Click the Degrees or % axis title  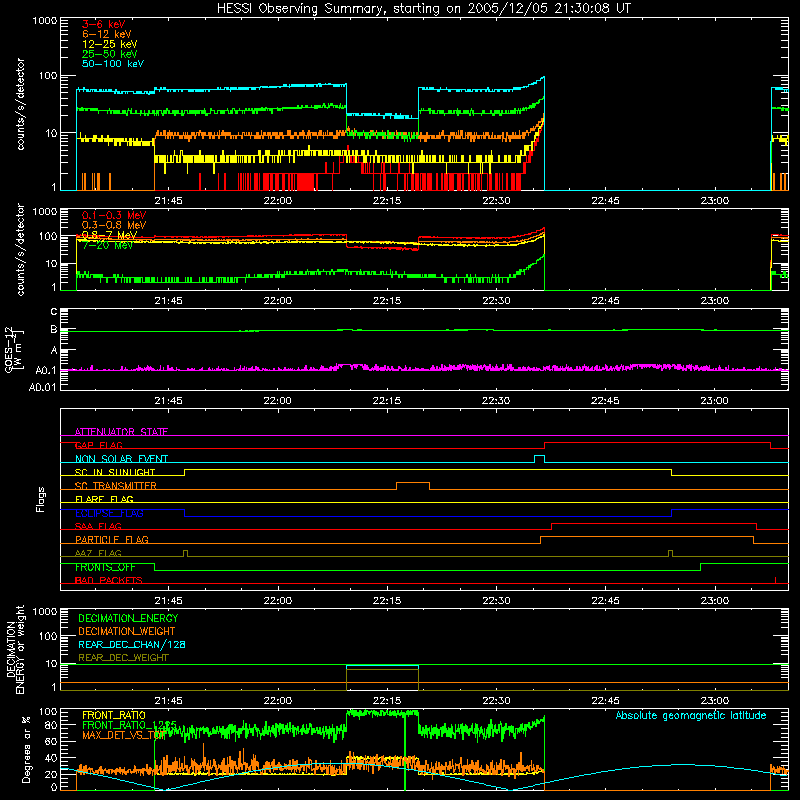(26, 749)
